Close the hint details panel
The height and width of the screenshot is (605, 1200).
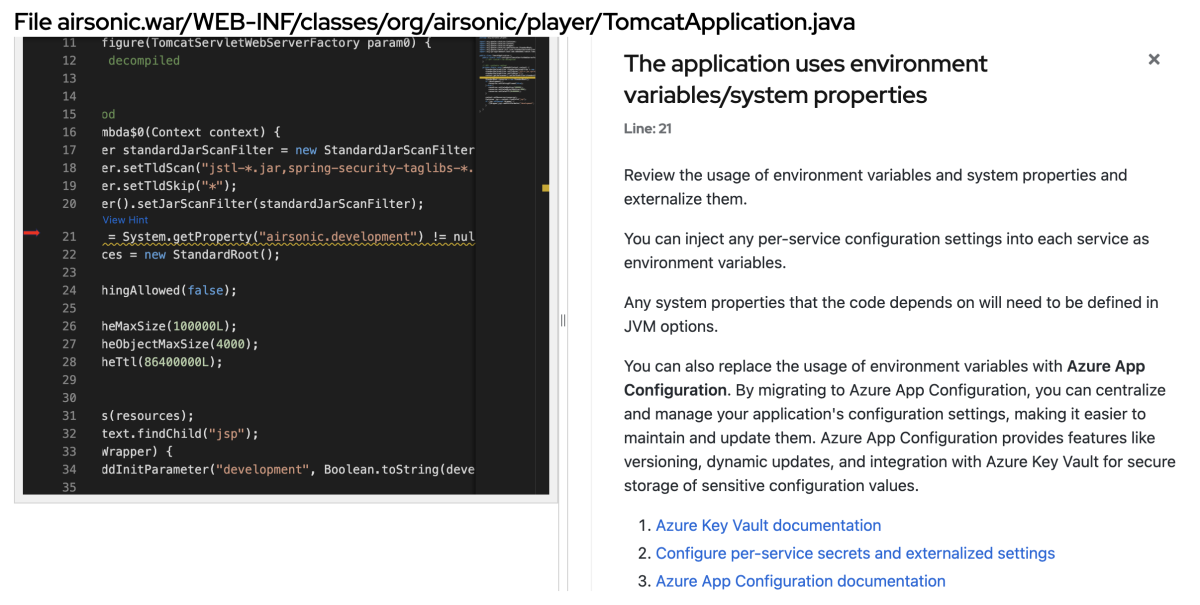[1154, 60]
